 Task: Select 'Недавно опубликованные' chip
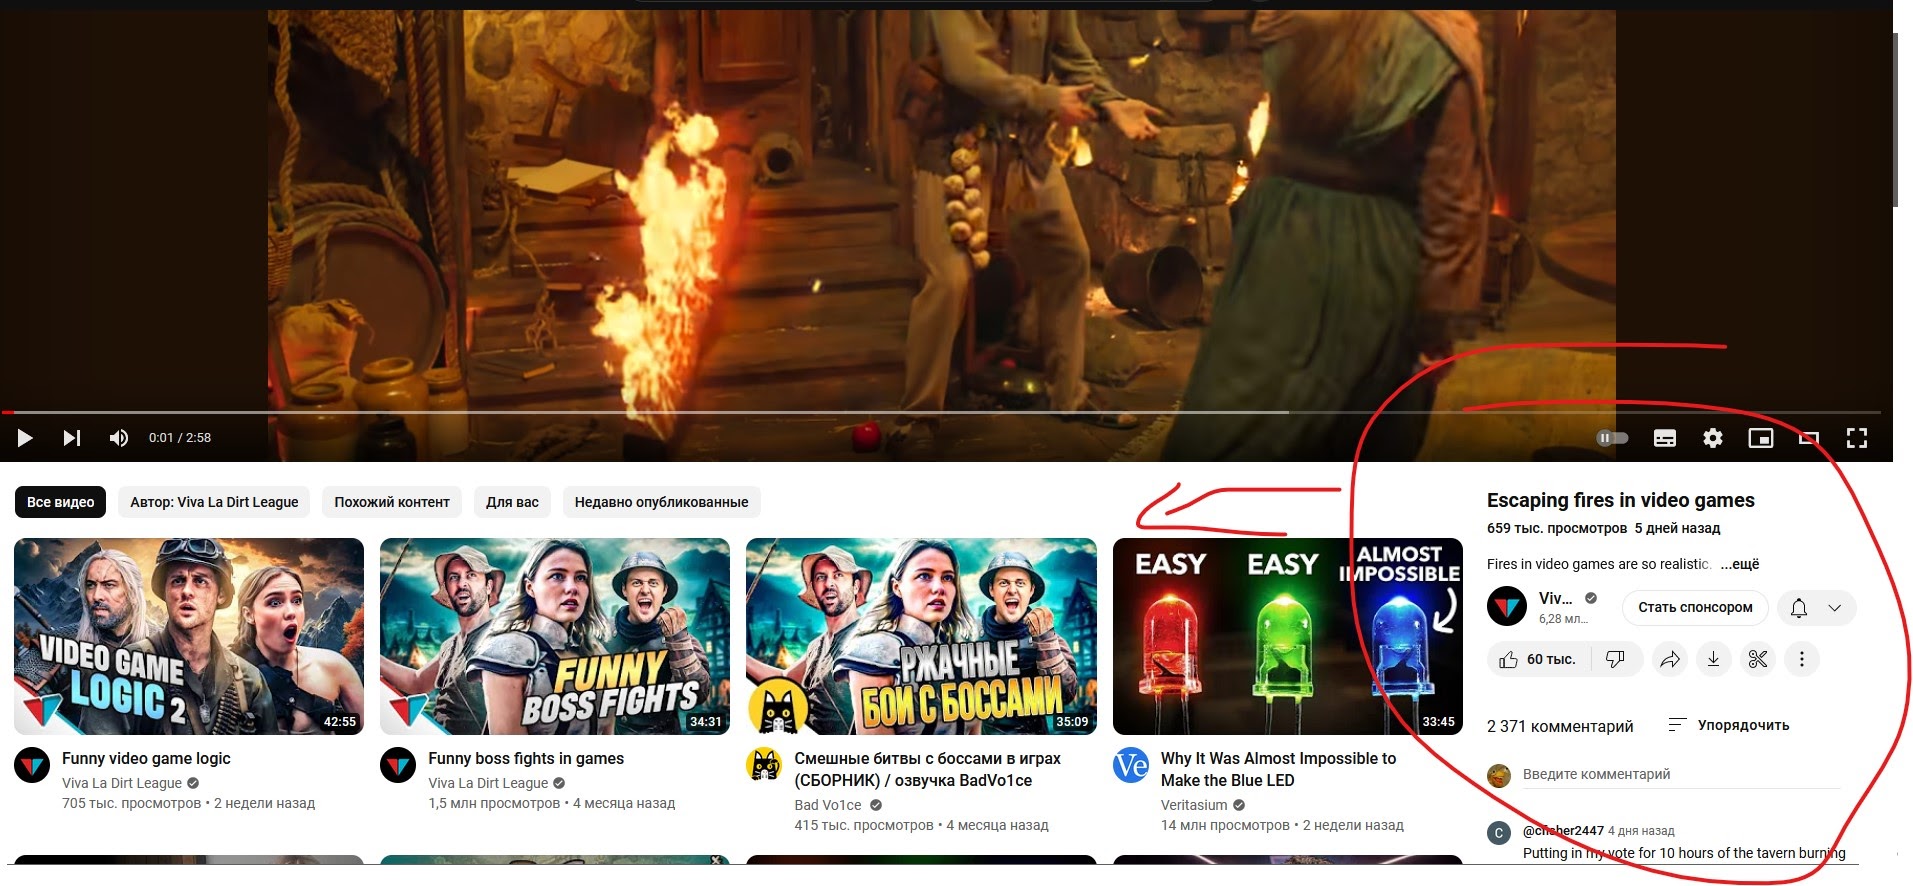click(661, 502)
